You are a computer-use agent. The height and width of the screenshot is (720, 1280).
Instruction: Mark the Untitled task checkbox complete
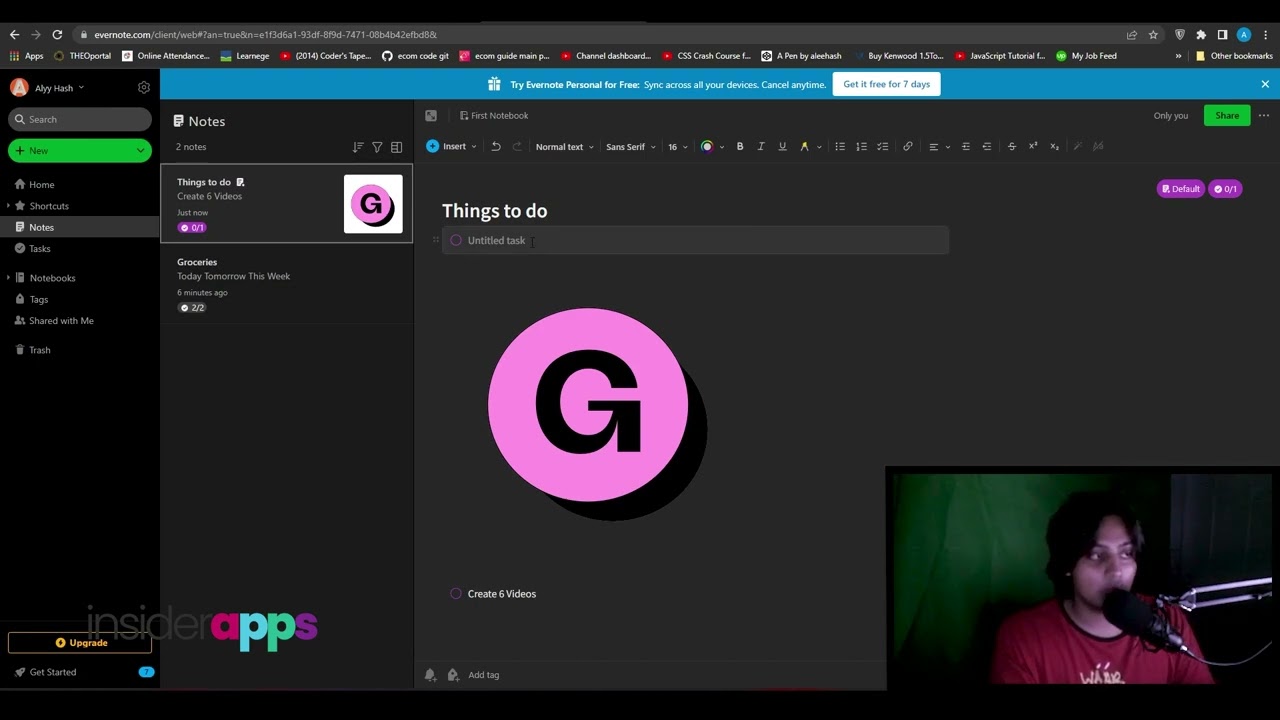pos(456,241)
